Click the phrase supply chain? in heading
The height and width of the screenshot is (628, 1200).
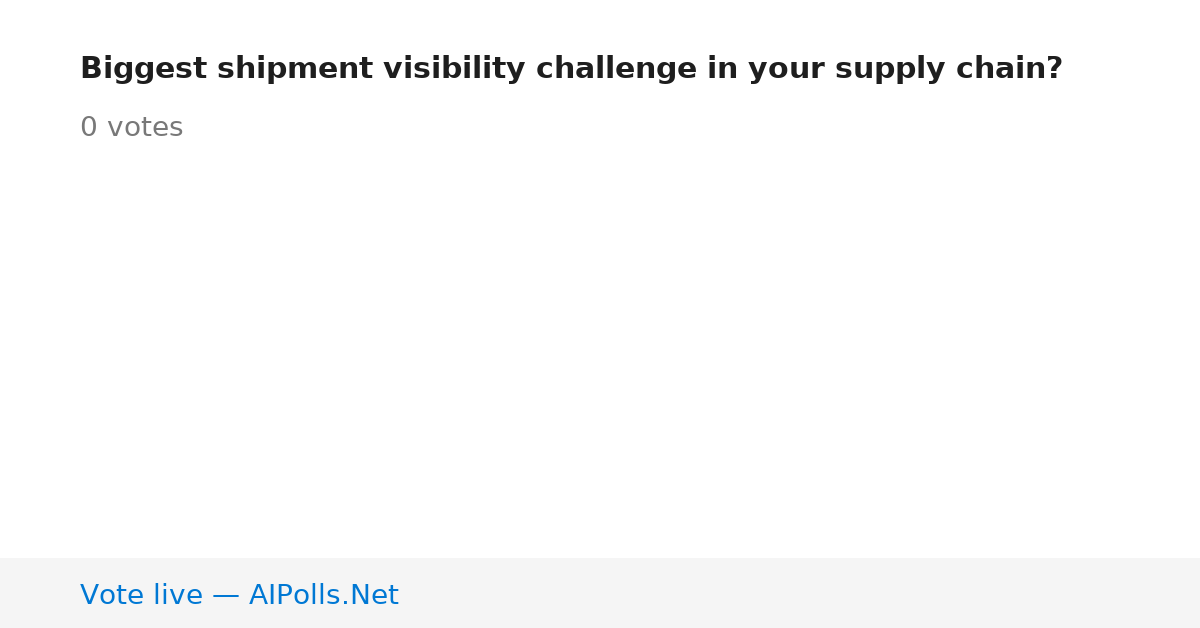tap(956, 69)
